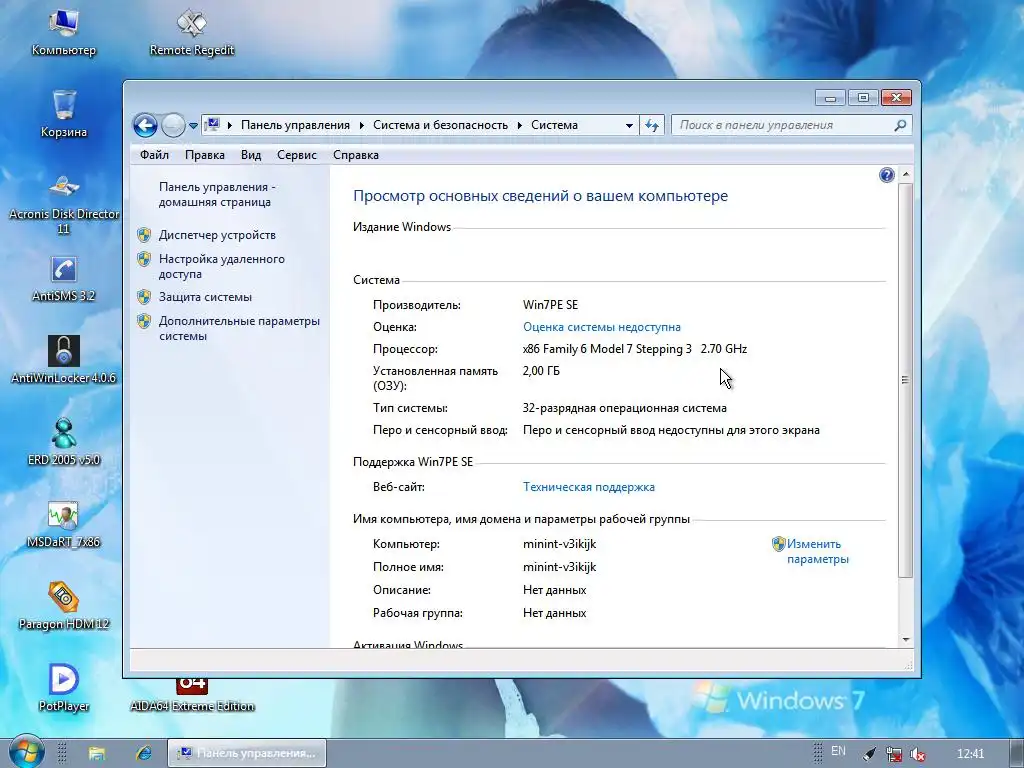This screenshot has height=768, width=1024.
Task: Select the Paragon HDM 12 icon
Action: click(63, 607)
